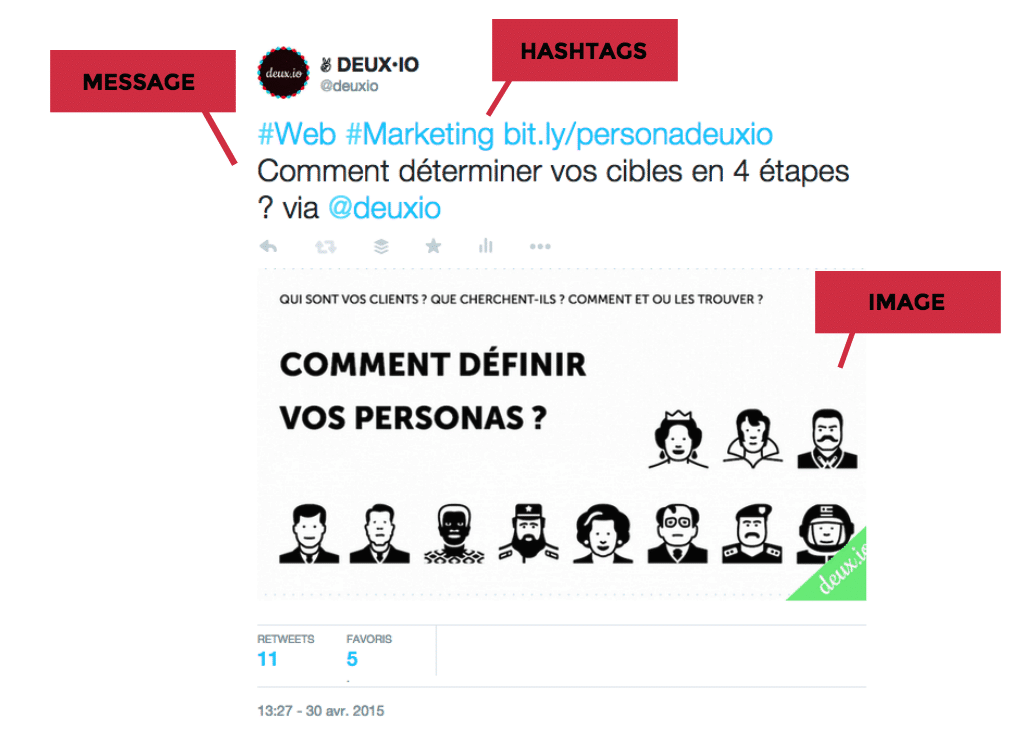The image size is (1023, 737).
Task: Click the Buffer stack icon
Action: pos(381,247)
